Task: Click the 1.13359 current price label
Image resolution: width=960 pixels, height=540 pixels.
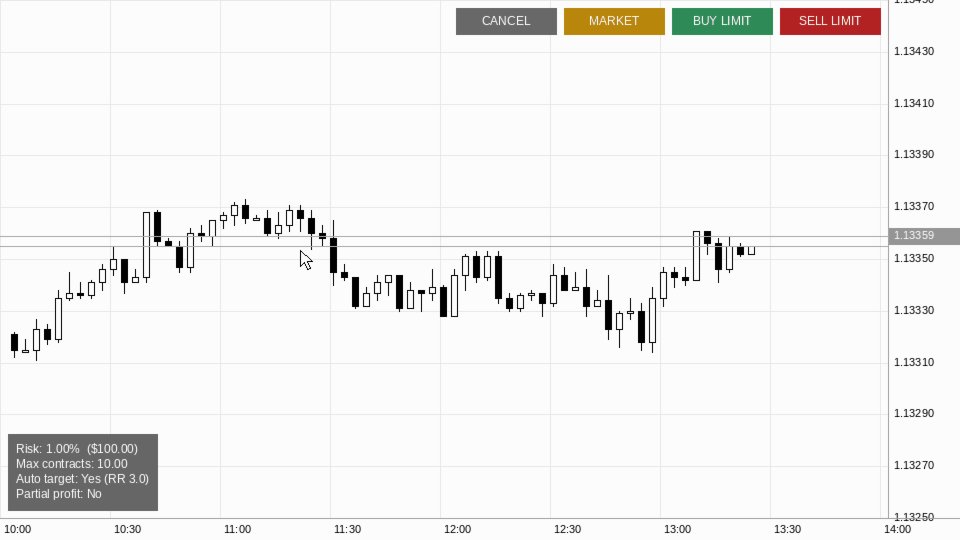Action: (924, 236)
